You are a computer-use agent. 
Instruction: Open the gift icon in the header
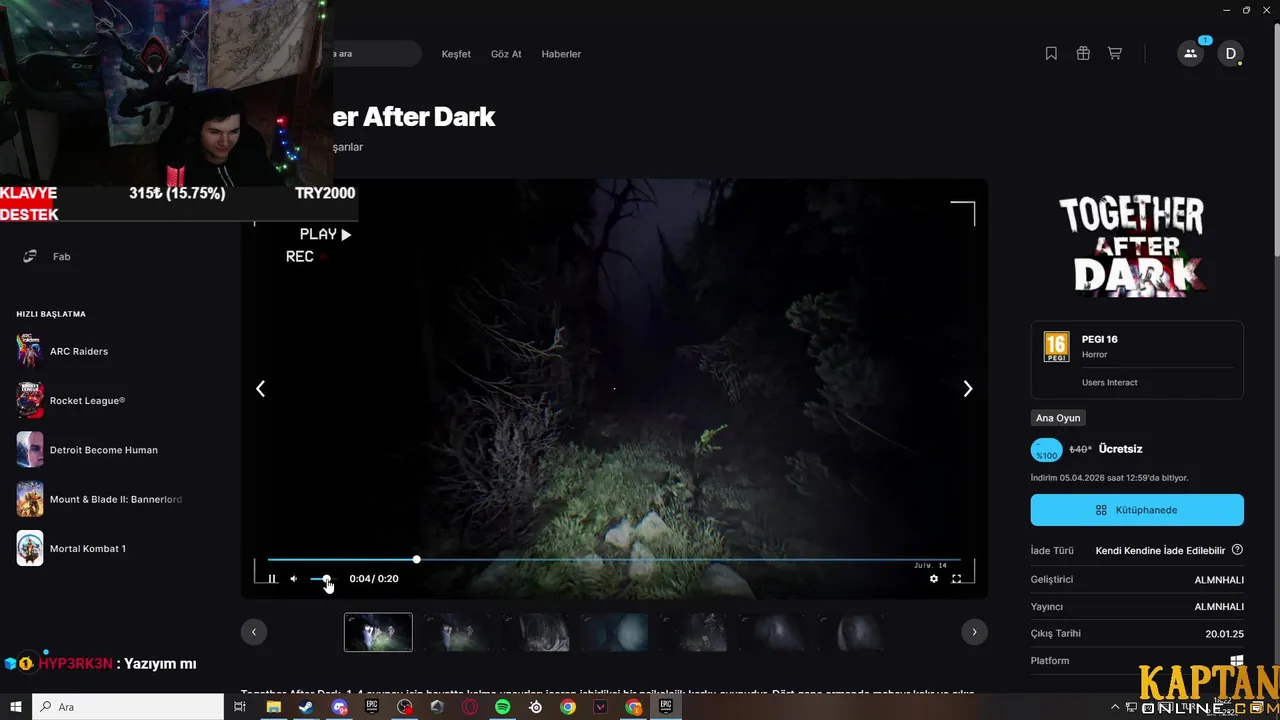[1083, 54]
